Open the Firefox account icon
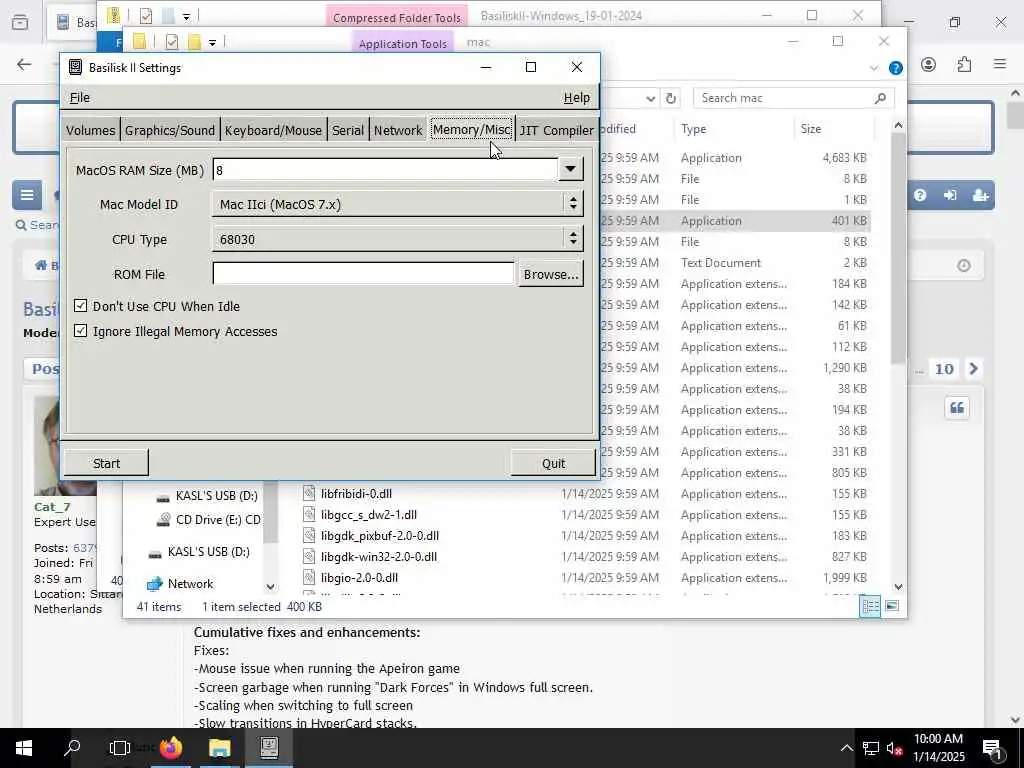 coord(928,64)
